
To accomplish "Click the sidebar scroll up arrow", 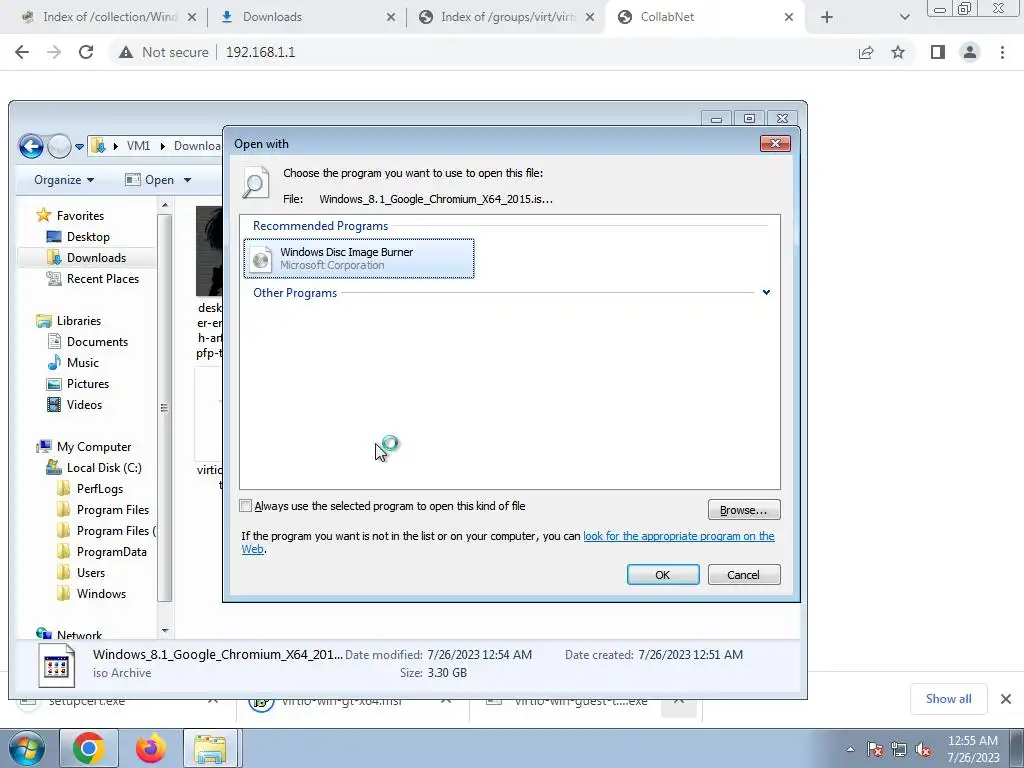I will (165, 205).
